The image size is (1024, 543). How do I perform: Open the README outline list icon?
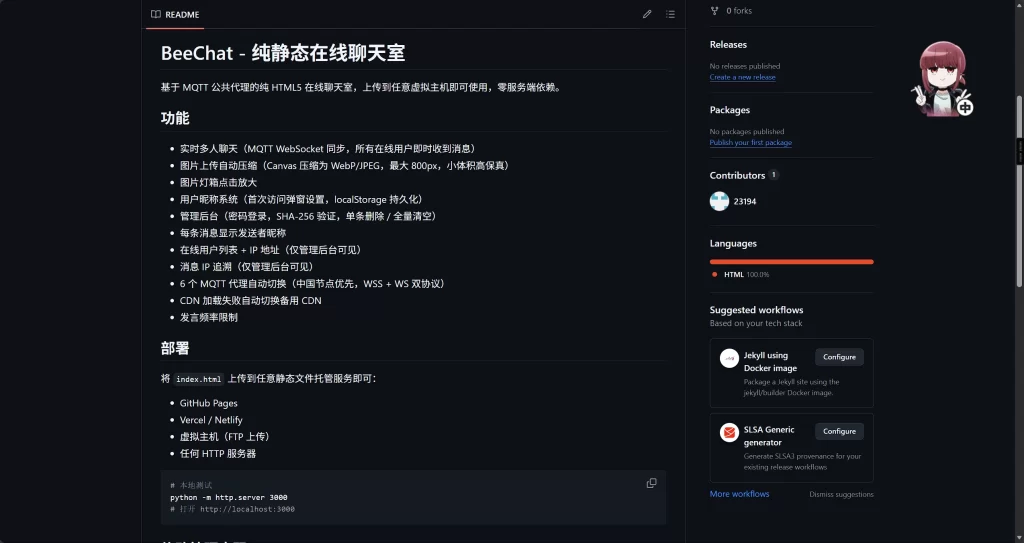pyautogui.click(x=670, y=14)
